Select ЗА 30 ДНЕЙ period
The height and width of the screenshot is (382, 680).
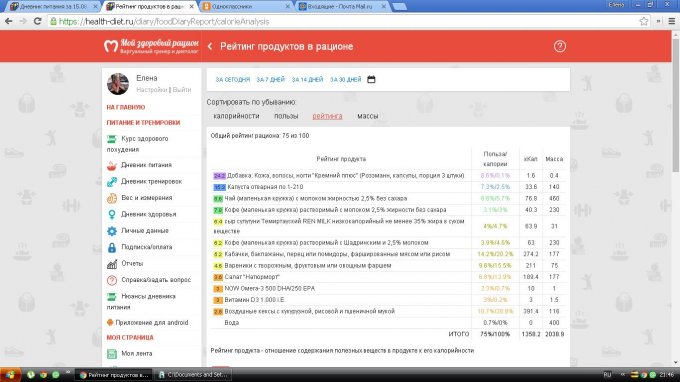pyautogui.click(x=346, y=80)
